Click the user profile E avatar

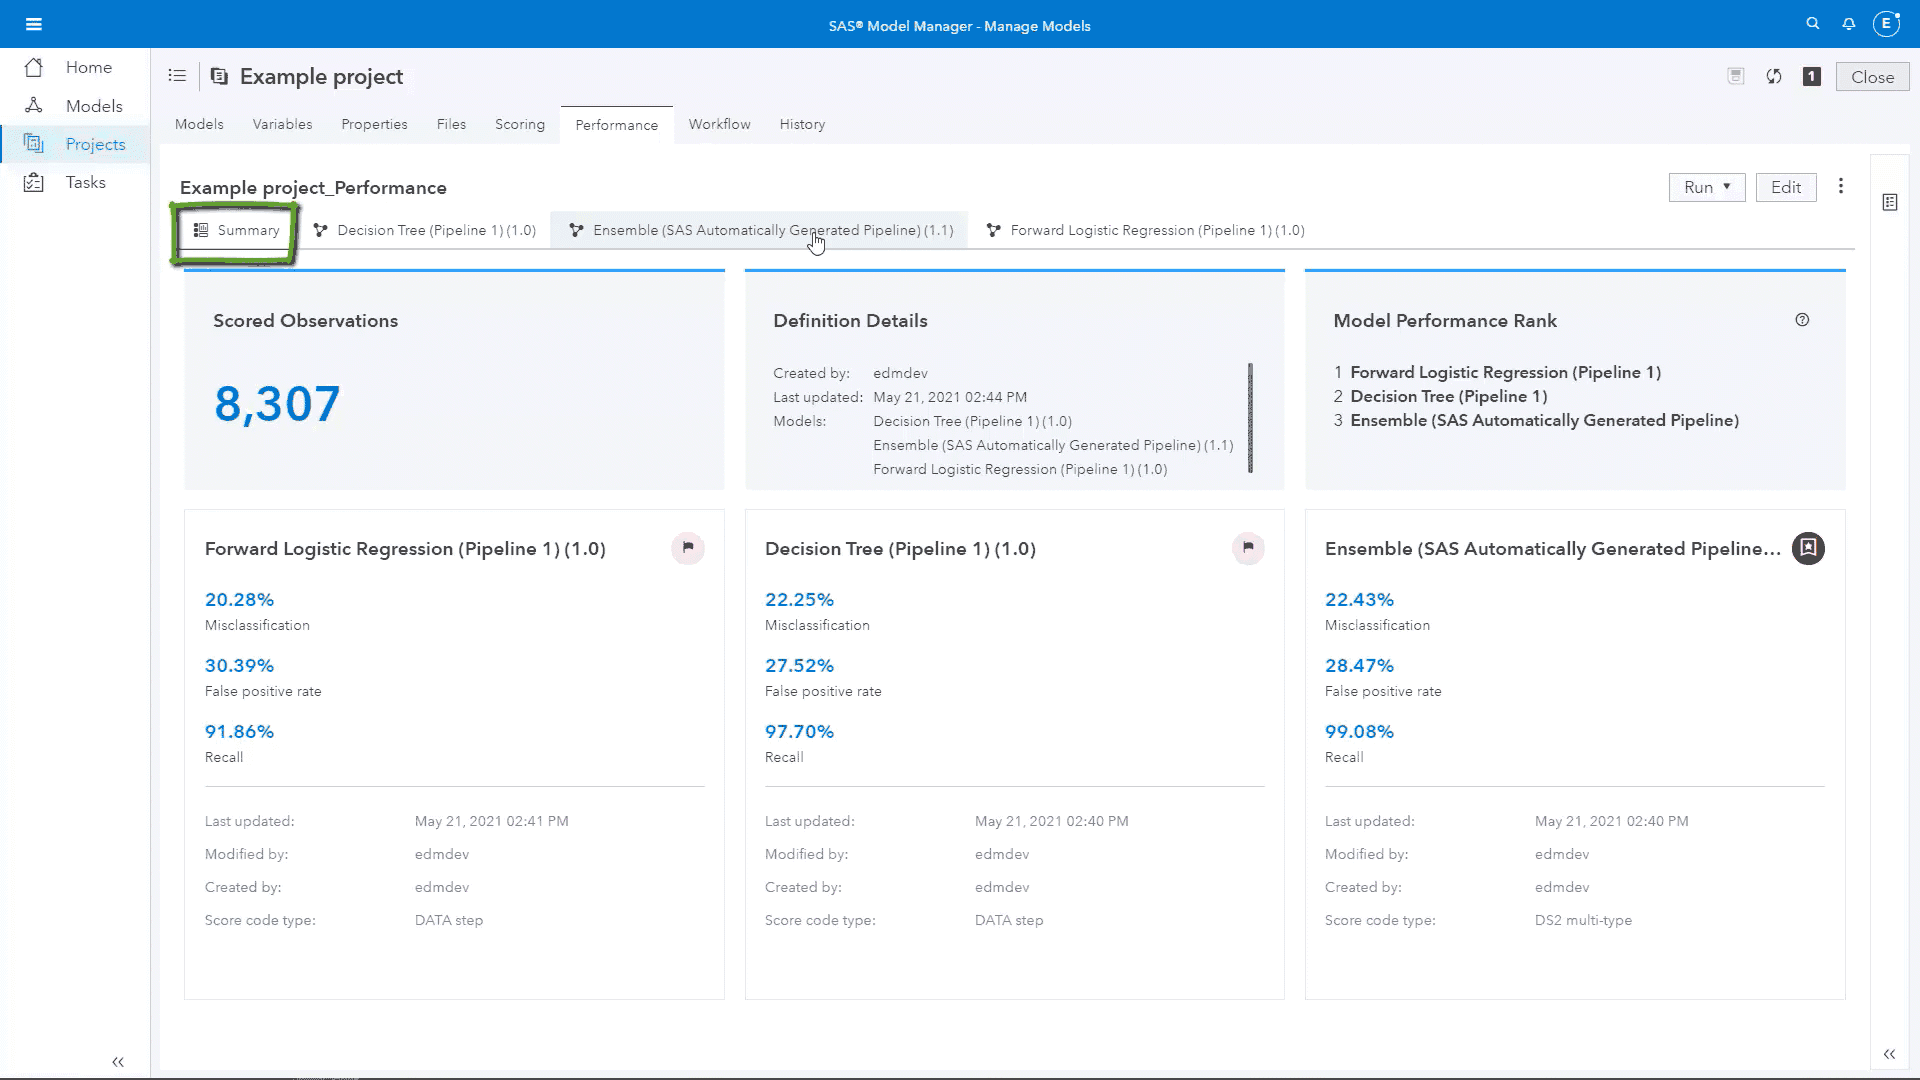(x=1886, y=24)
